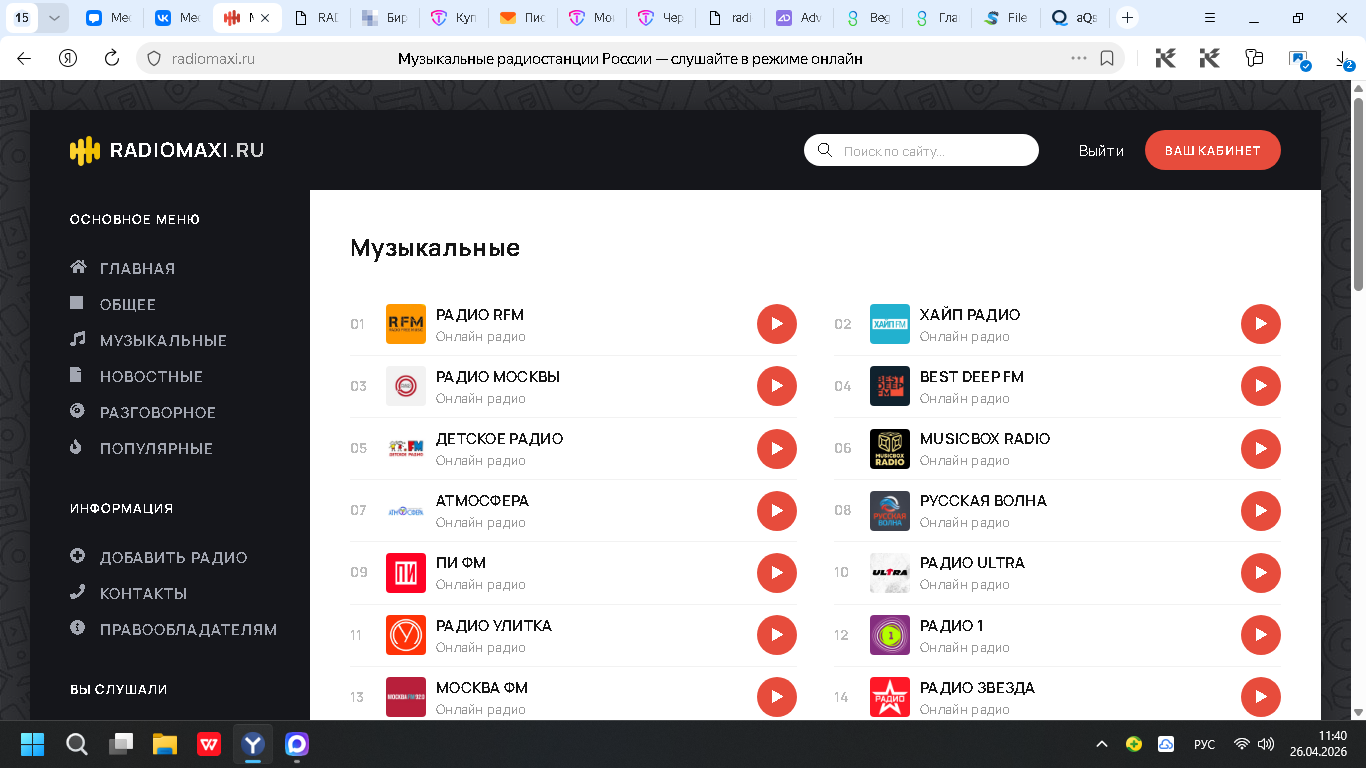
Task: Click the red ПИ ФМ logo
Action: [x=406, y=573]
